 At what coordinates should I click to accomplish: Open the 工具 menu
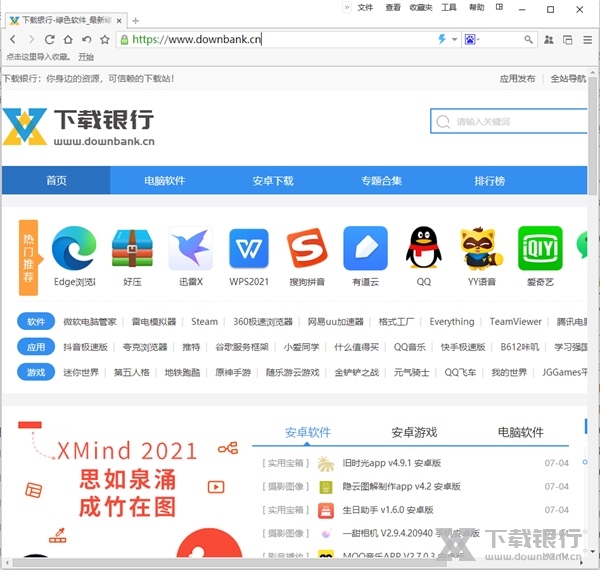pyautogui.click(x=449, y=7)
